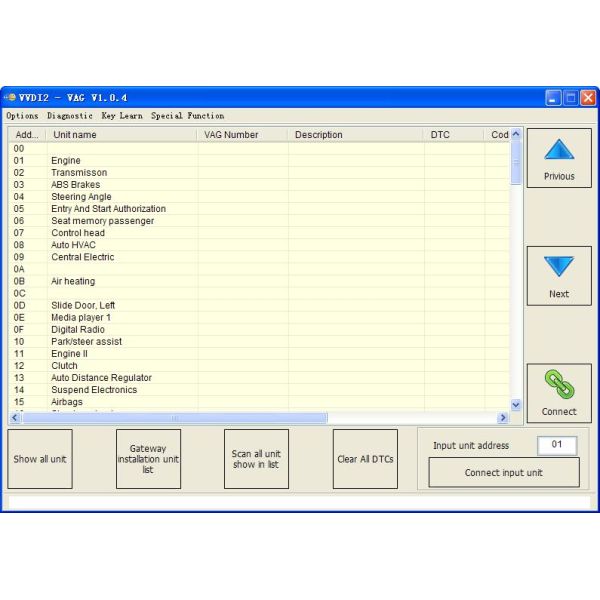Image resolution: width=600 pixels, height=600 pixels.
Task: Click the Show all unit button
Action: (40, 459)
